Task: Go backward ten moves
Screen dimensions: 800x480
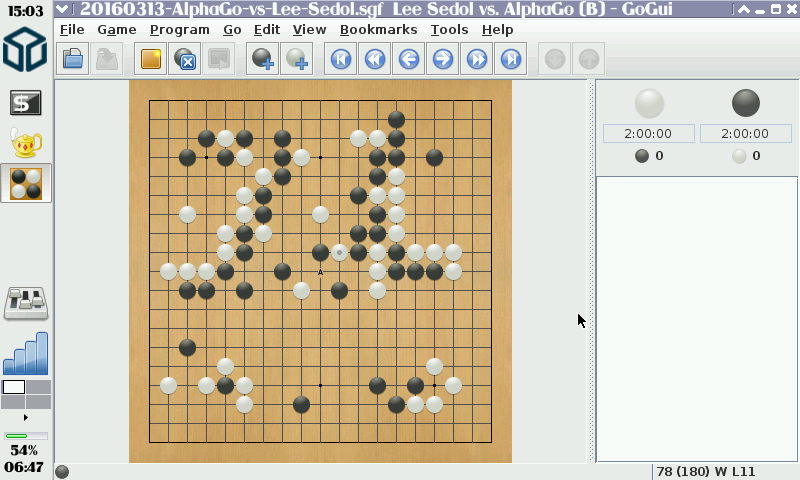Action: [374, 59]
